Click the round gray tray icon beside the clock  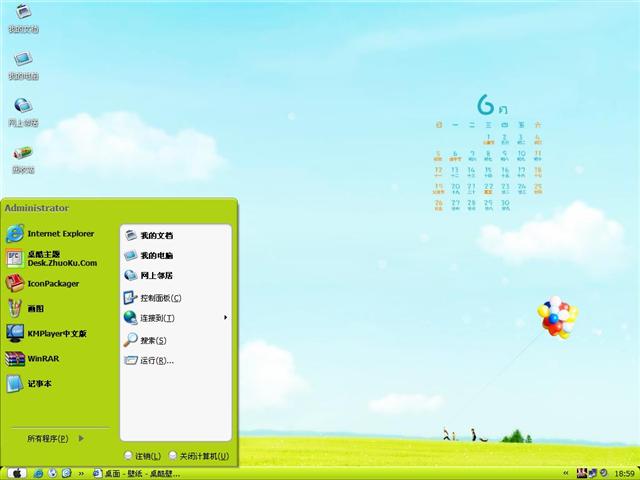point(603,473)
